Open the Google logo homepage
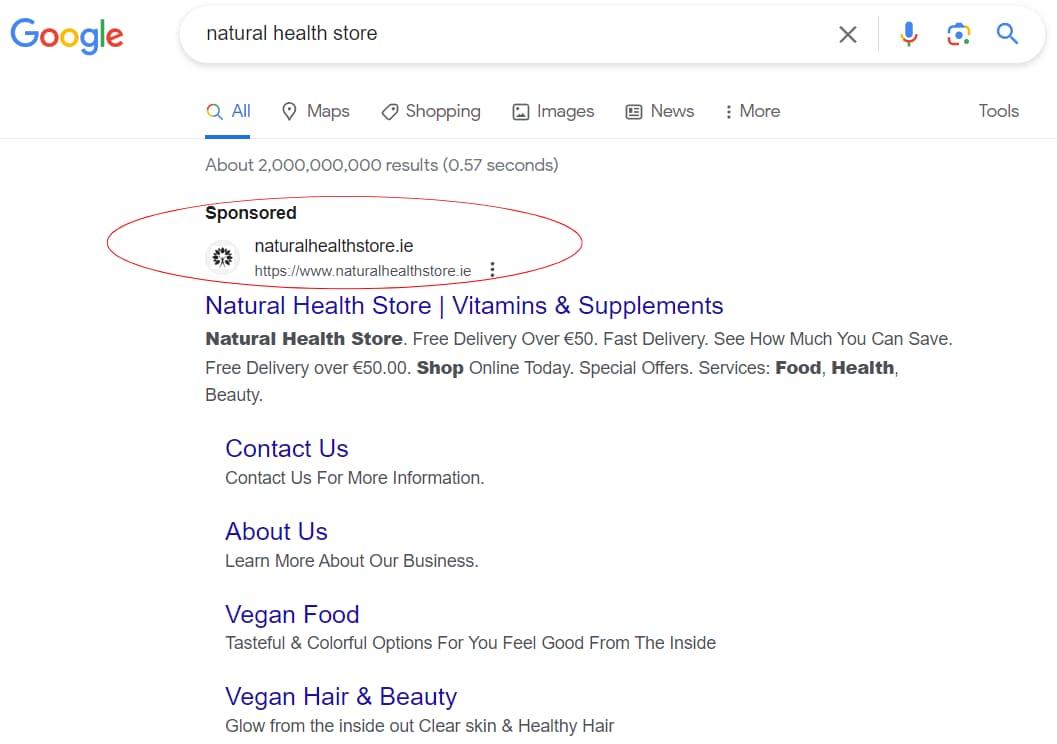1057x744 pixels. pos(67,36)
